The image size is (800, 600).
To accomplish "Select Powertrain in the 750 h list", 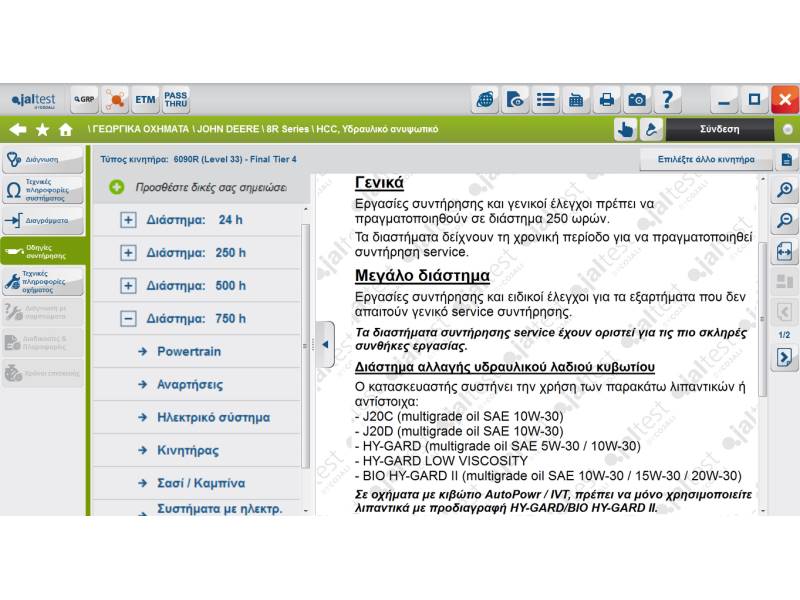I will (x=189, y=352).
